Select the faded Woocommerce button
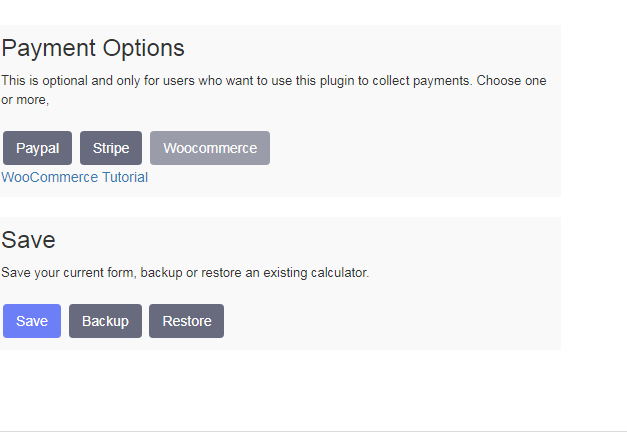 210,148
